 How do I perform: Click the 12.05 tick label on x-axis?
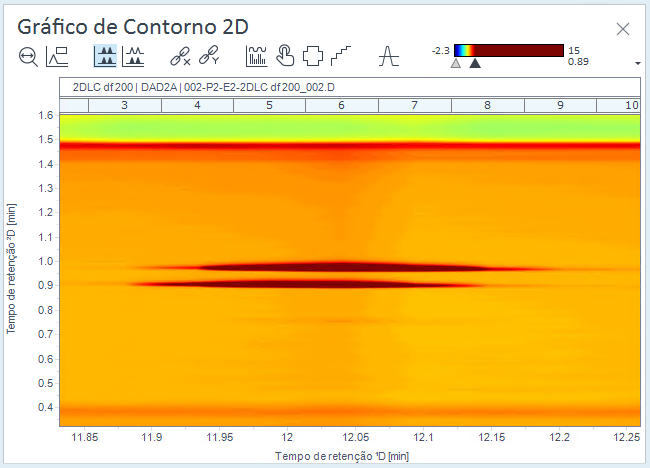point(356,437)
